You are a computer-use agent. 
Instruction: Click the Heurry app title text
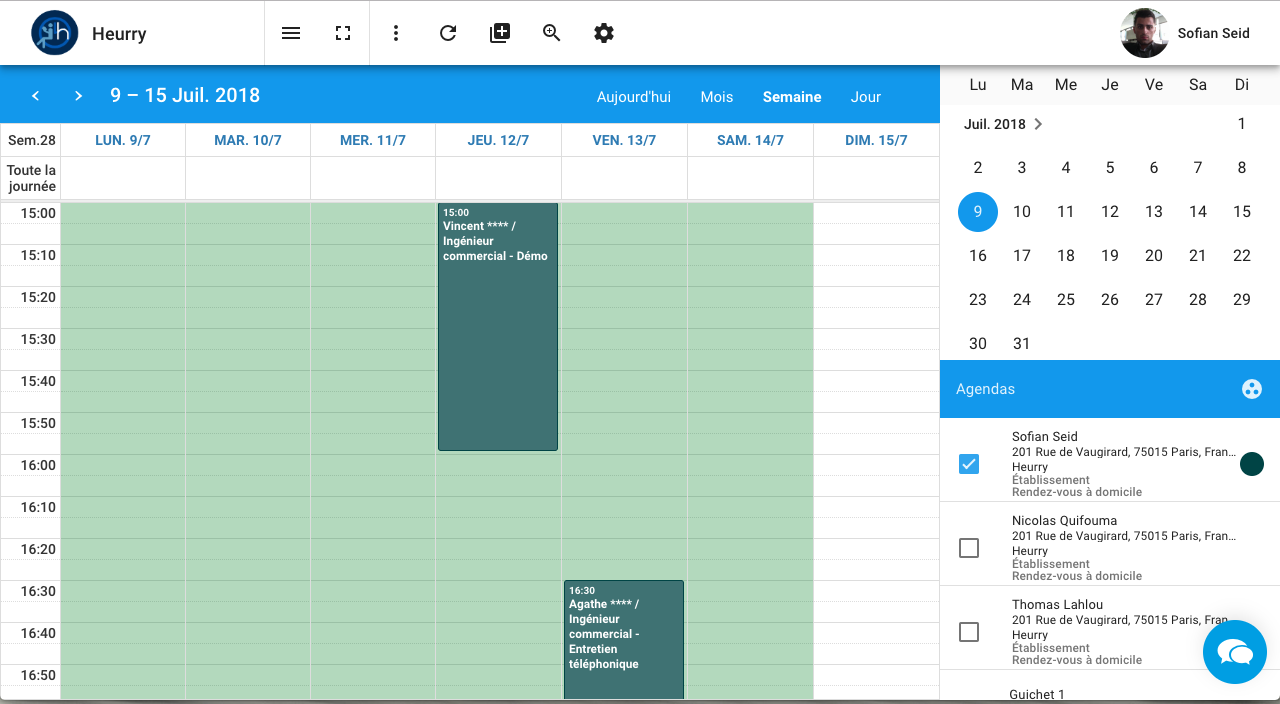119,34
